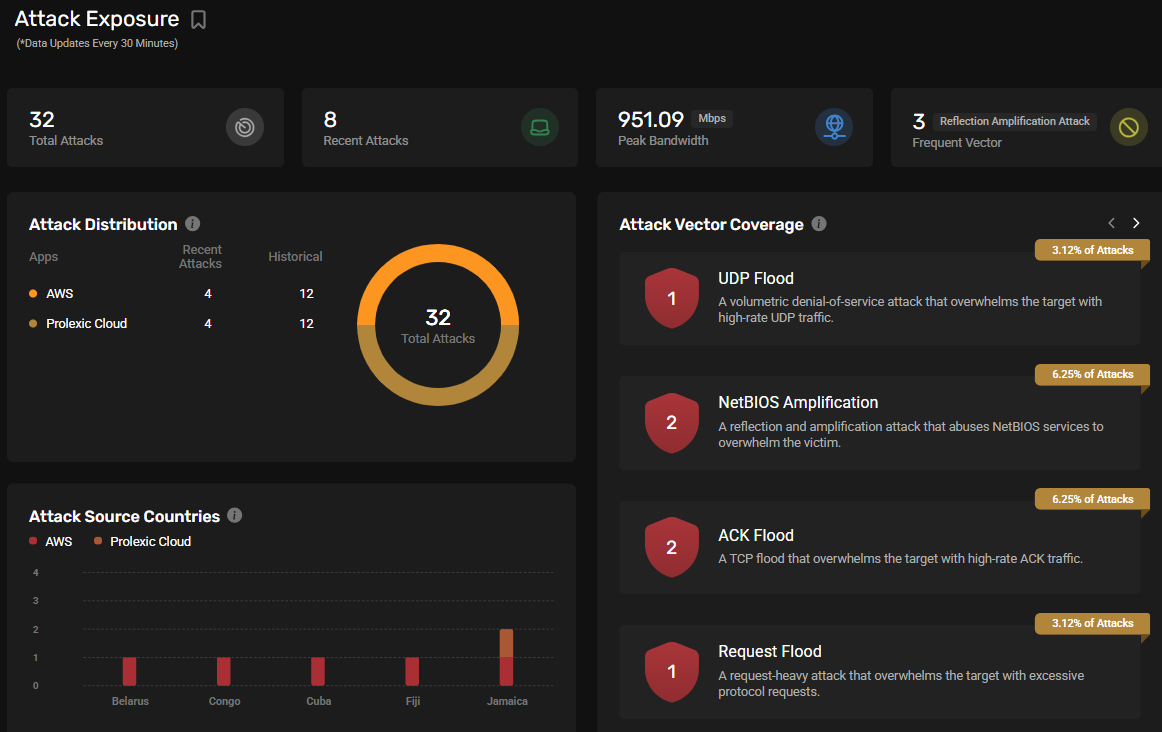Click the Request Flood shield icon
Screen dimensions: 1162x732
pyautogui.click(x=671, y=671)
